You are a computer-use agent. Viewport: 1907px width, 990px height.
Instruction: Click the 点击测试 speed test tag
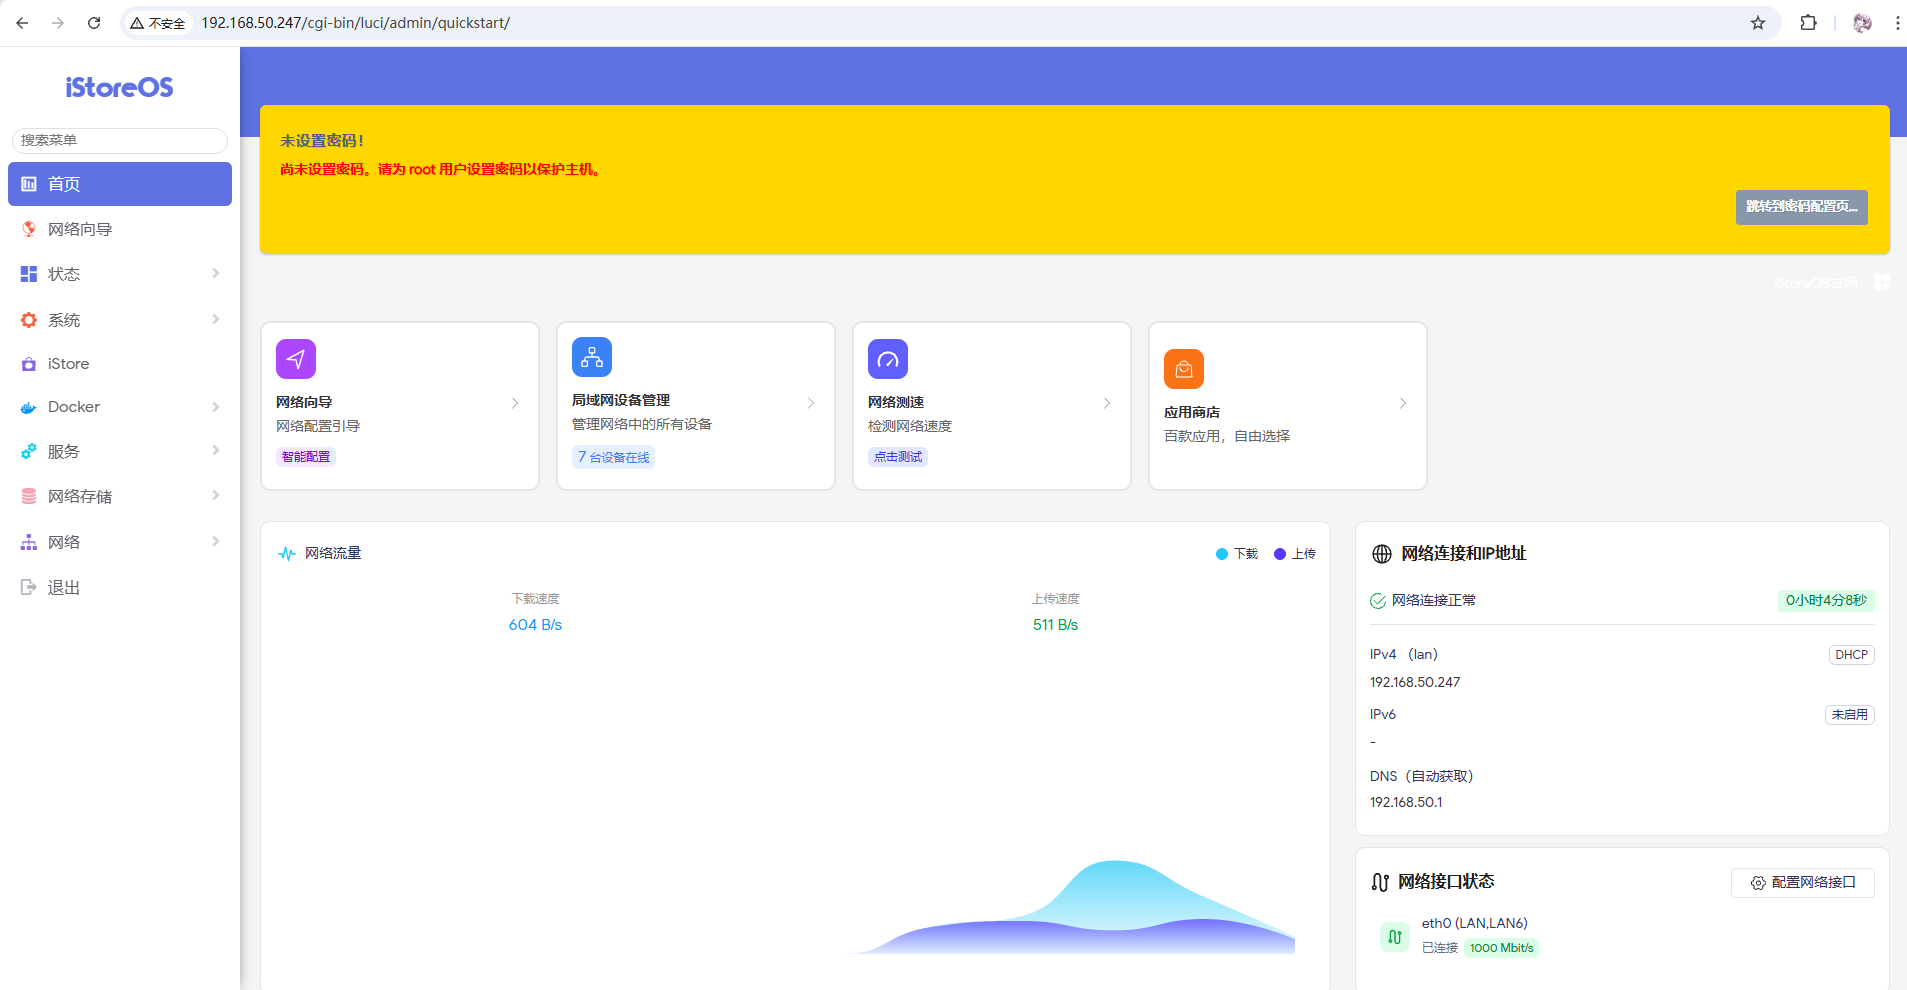tap(898, 457)
